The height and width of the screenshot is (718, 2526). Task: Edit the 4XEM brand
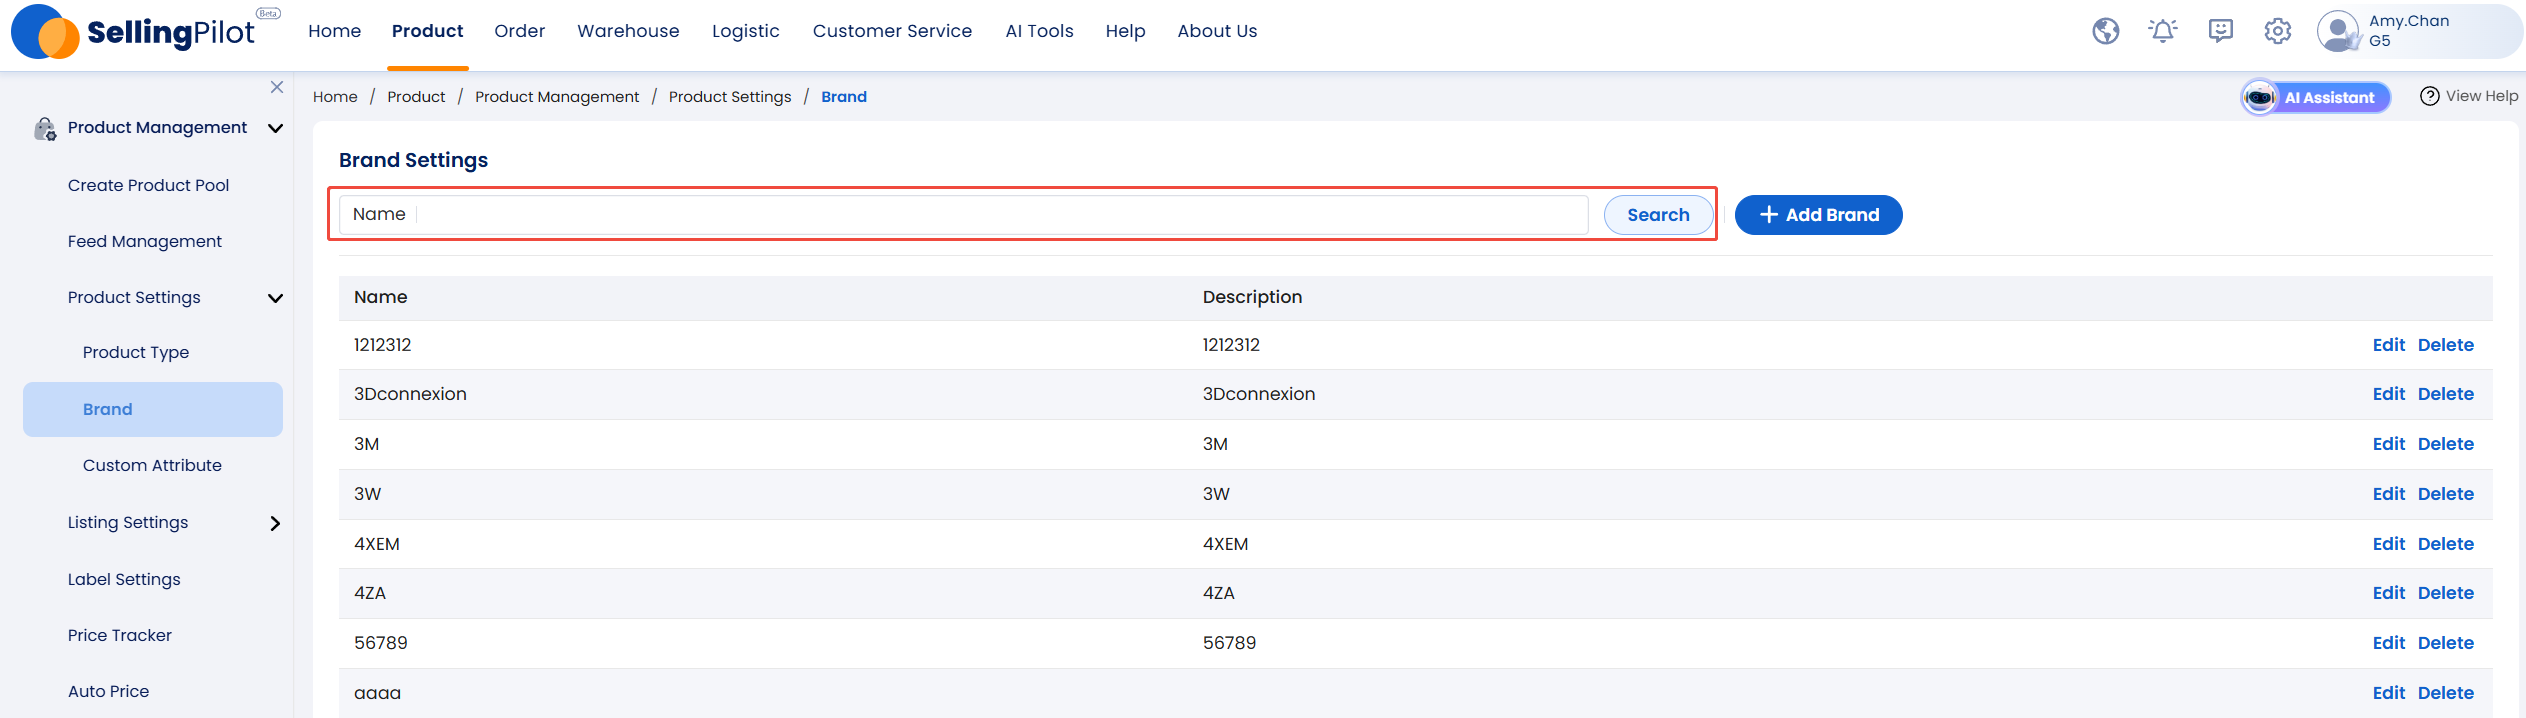(x=2389, y=544)
